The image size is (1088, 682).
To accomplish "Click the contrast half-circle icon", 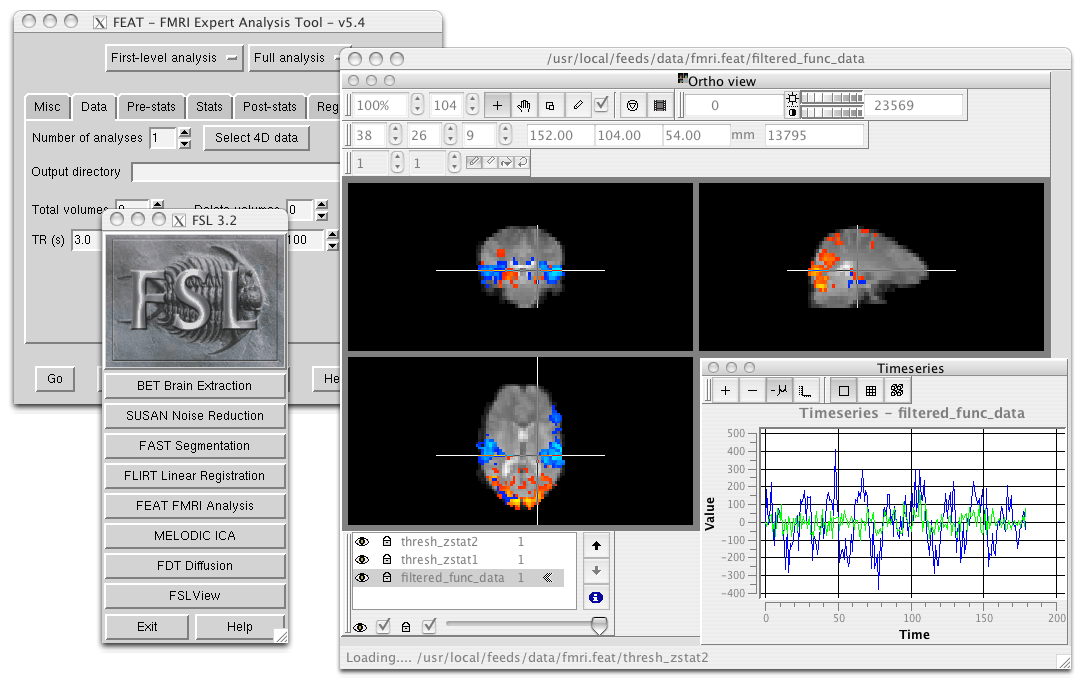I will click(792, 112).
